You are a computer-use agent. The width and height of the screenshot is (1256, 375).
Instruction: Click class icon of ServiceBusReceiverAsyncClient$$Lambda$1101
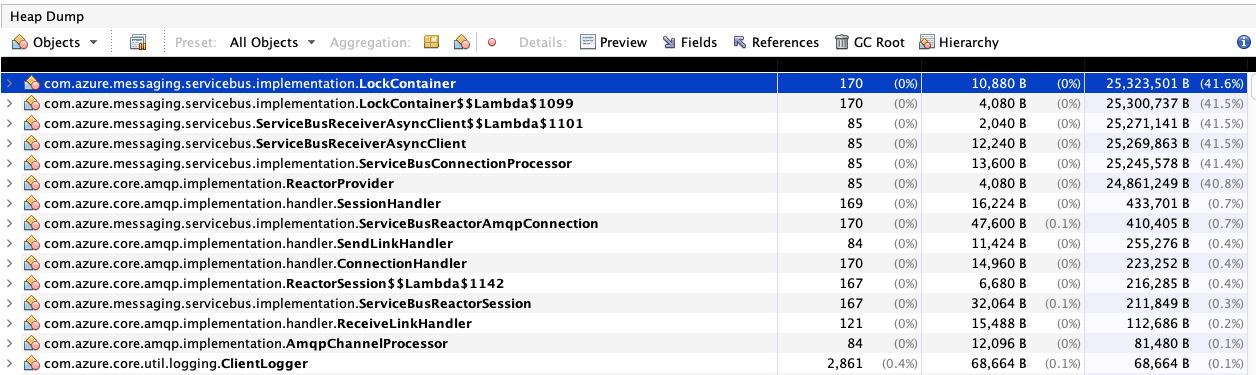(31, 124)
